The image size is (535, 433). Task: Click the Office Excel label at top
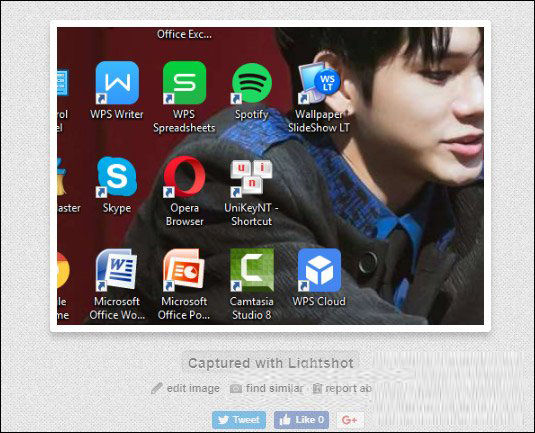click(x=184, y=34)
